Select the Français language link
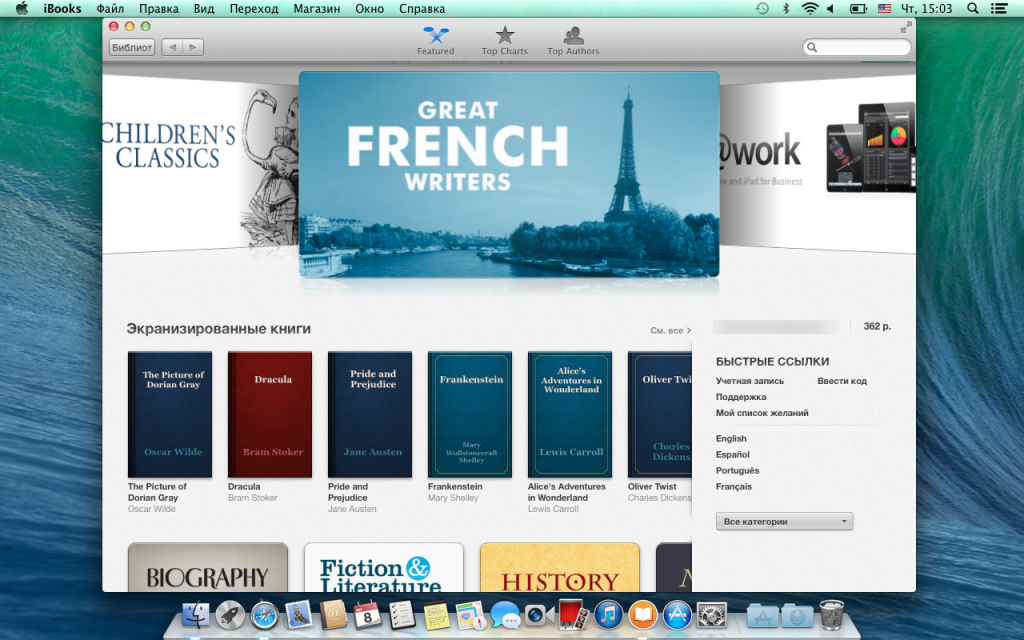Screen dimensions: 1024x640 pyautogui.click(x=733, y=487)
